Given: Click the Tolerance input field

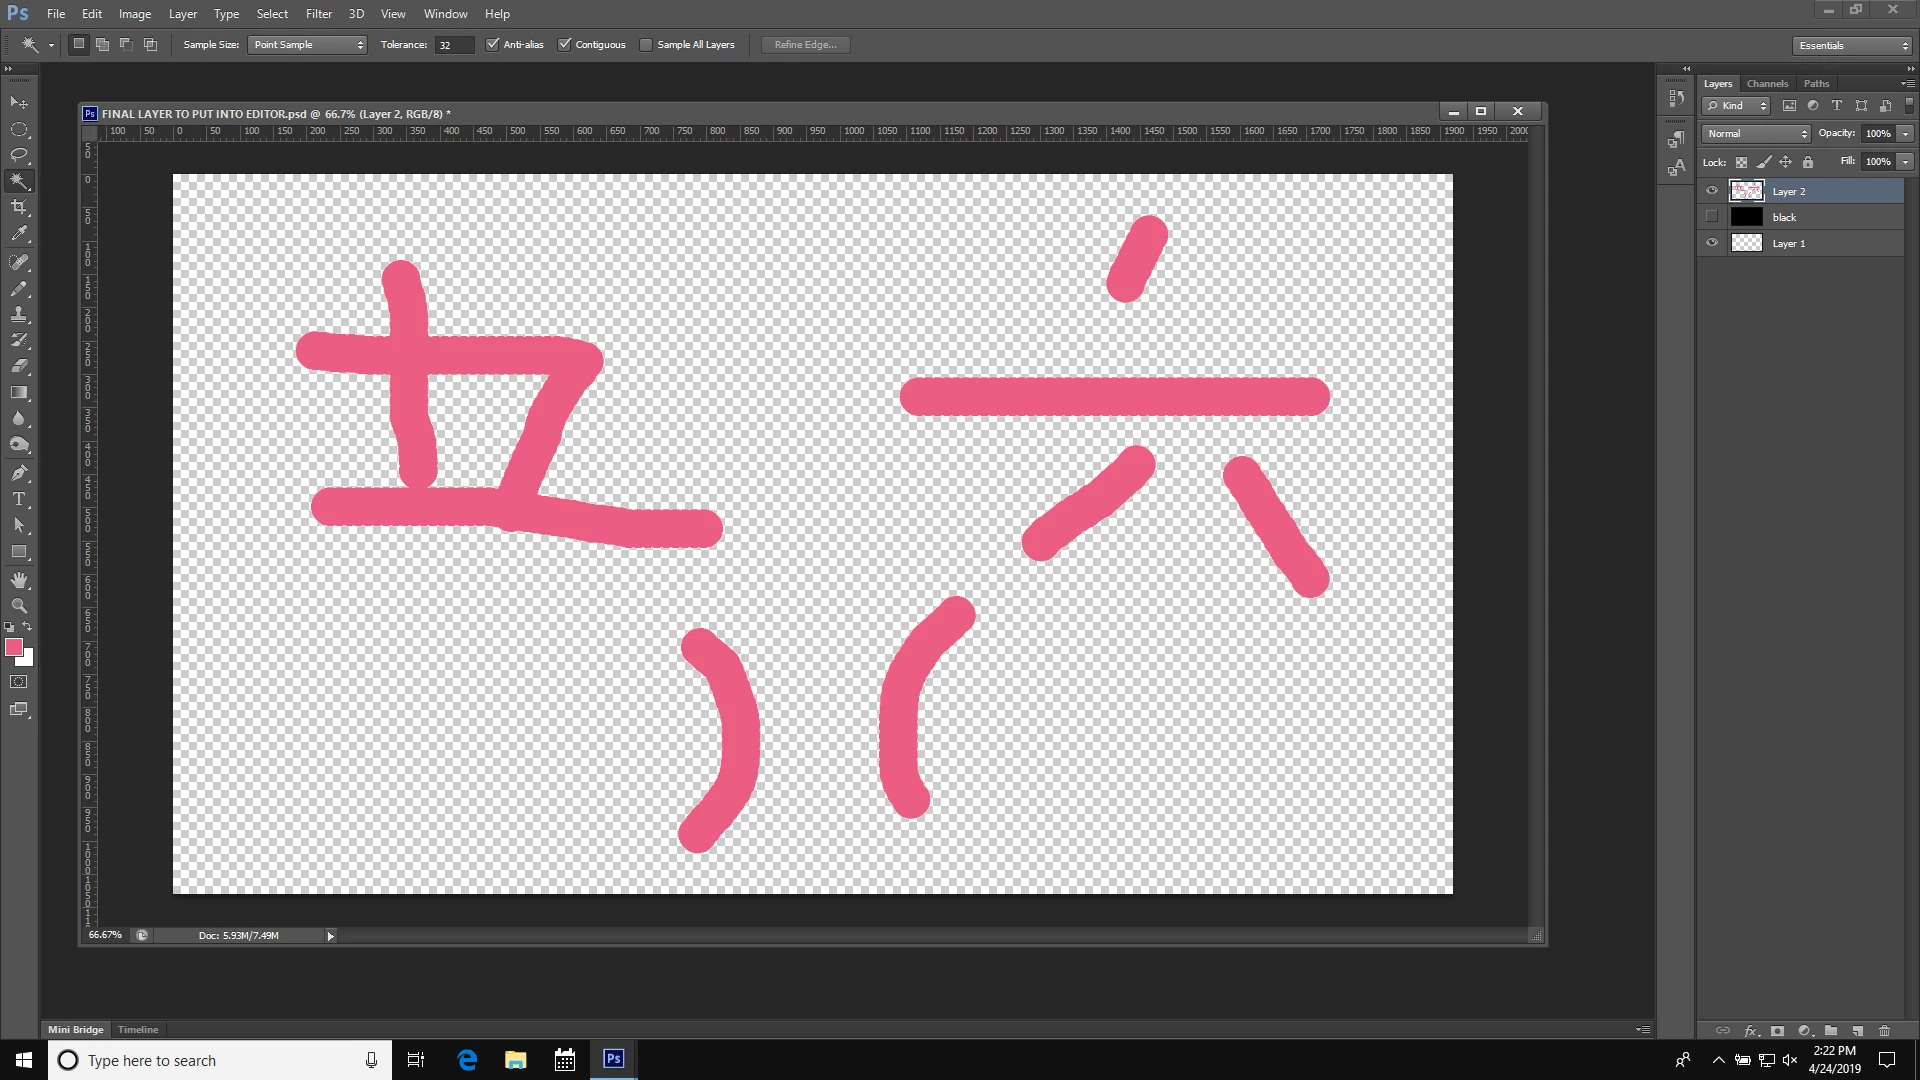Looking at the screenshot, I should tap(454, 45).
